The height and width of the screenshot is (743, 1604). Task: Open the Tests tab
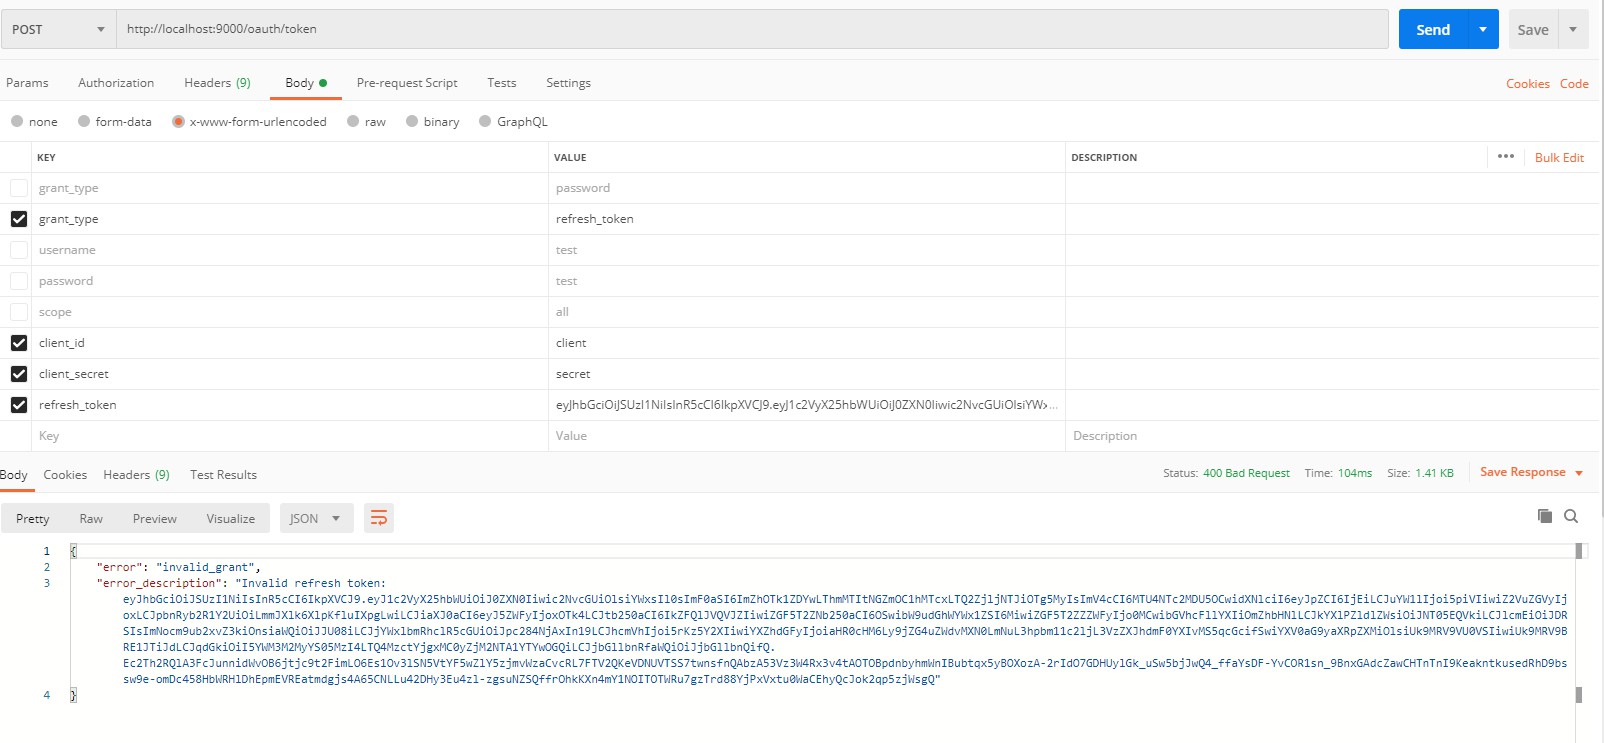(502, 83)
